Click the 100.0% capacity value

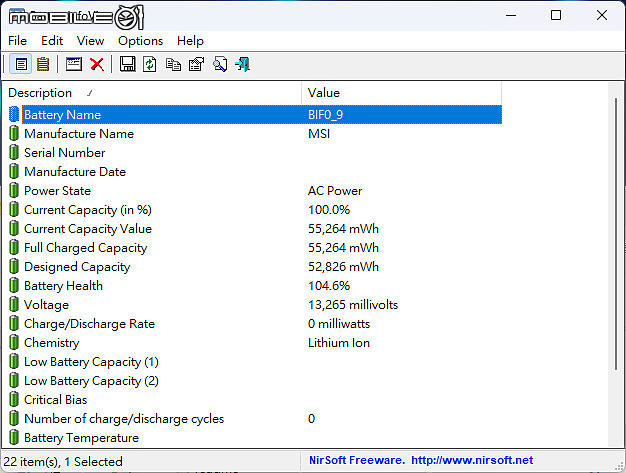coord(329,210)
